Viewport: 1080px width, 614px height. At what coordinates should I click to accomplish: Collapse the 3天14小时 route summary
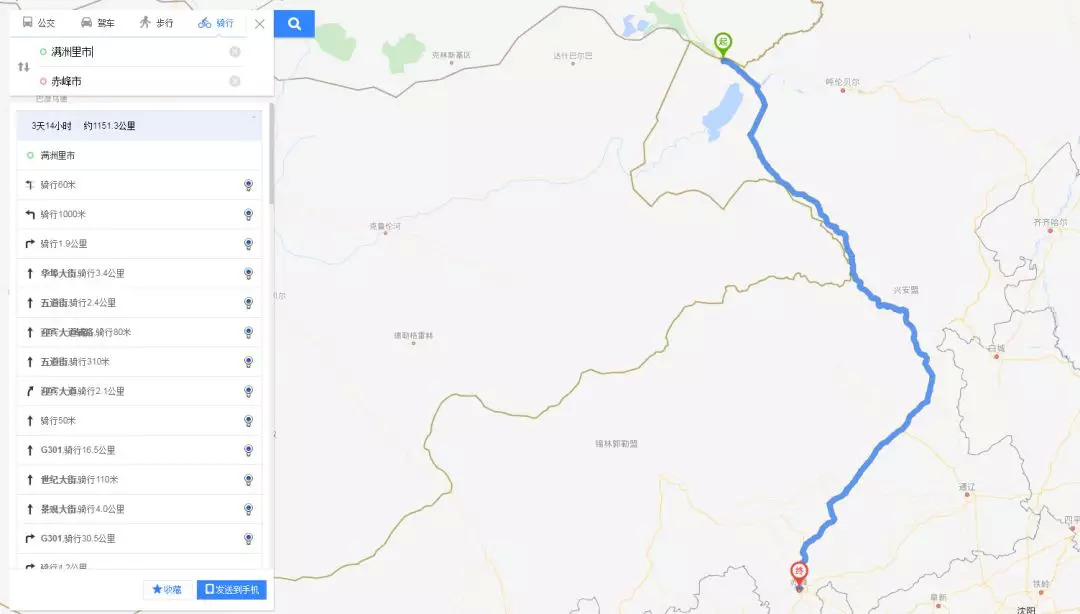coord(253,117)
